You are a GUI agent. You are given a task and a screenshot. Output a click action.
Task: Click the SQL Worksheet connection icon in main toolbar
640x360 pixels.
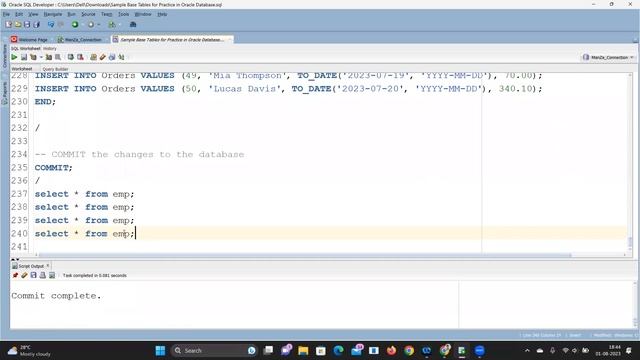click(x=112, y=24)
